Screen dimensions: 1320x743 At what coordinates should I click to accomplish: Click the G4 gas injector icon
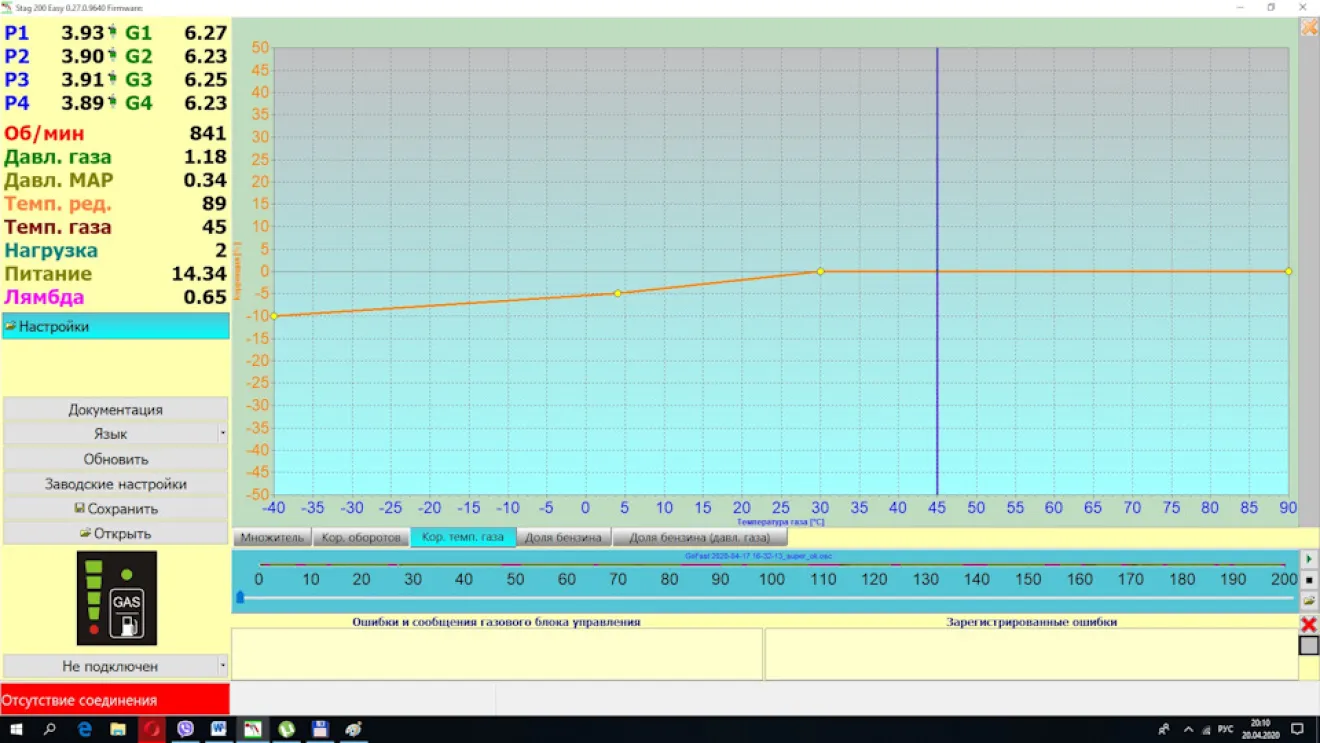[113, 102]
